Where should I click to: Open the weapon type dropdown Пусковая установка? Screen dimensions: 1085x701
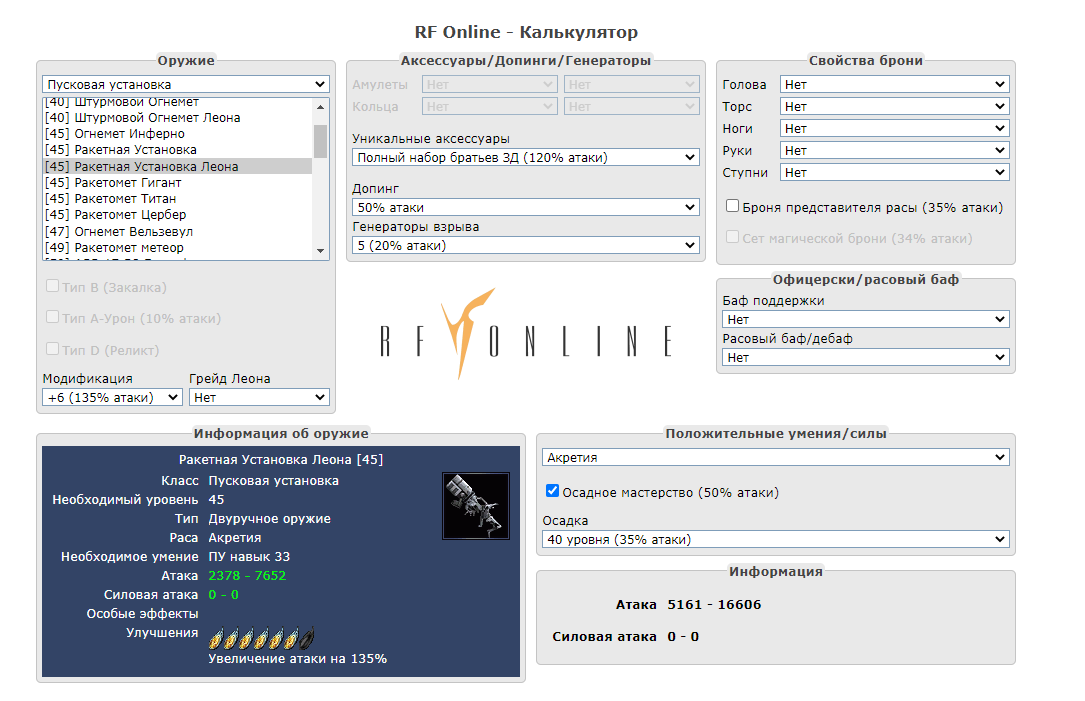coord(186,85)
